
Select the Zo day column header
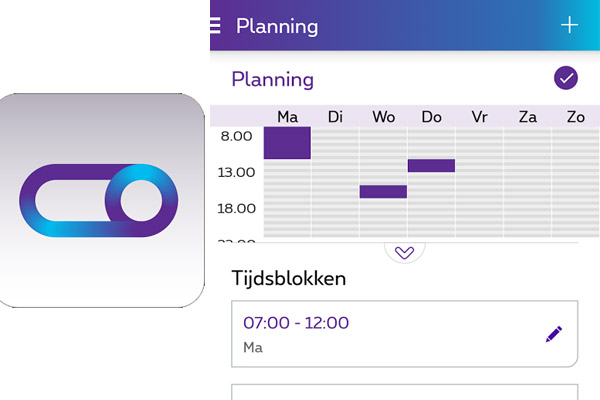575,117
